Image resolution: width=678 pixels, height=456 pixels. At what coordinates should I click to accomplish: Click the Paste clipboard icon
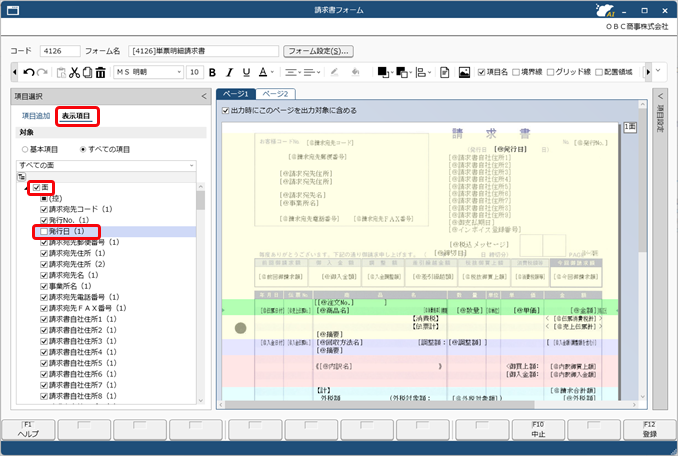coord(61,72)
